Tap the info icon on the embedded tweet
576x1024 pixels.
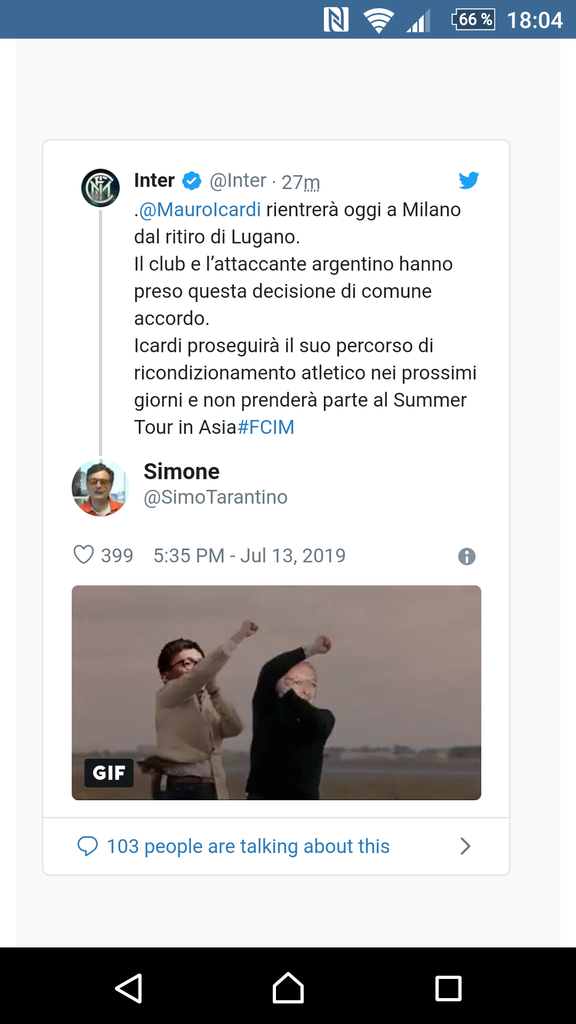click(x=466, y=555)
